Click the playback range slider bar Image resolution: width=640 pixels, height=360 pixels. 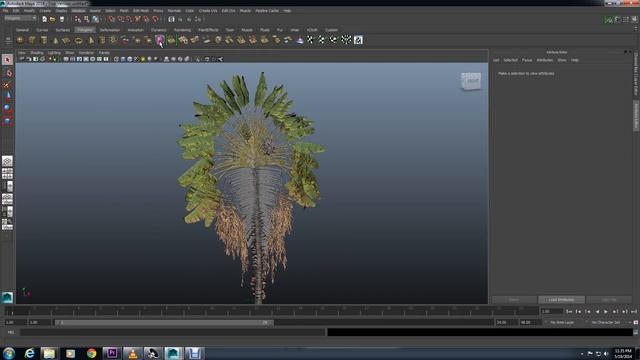[x=163, y=322]
